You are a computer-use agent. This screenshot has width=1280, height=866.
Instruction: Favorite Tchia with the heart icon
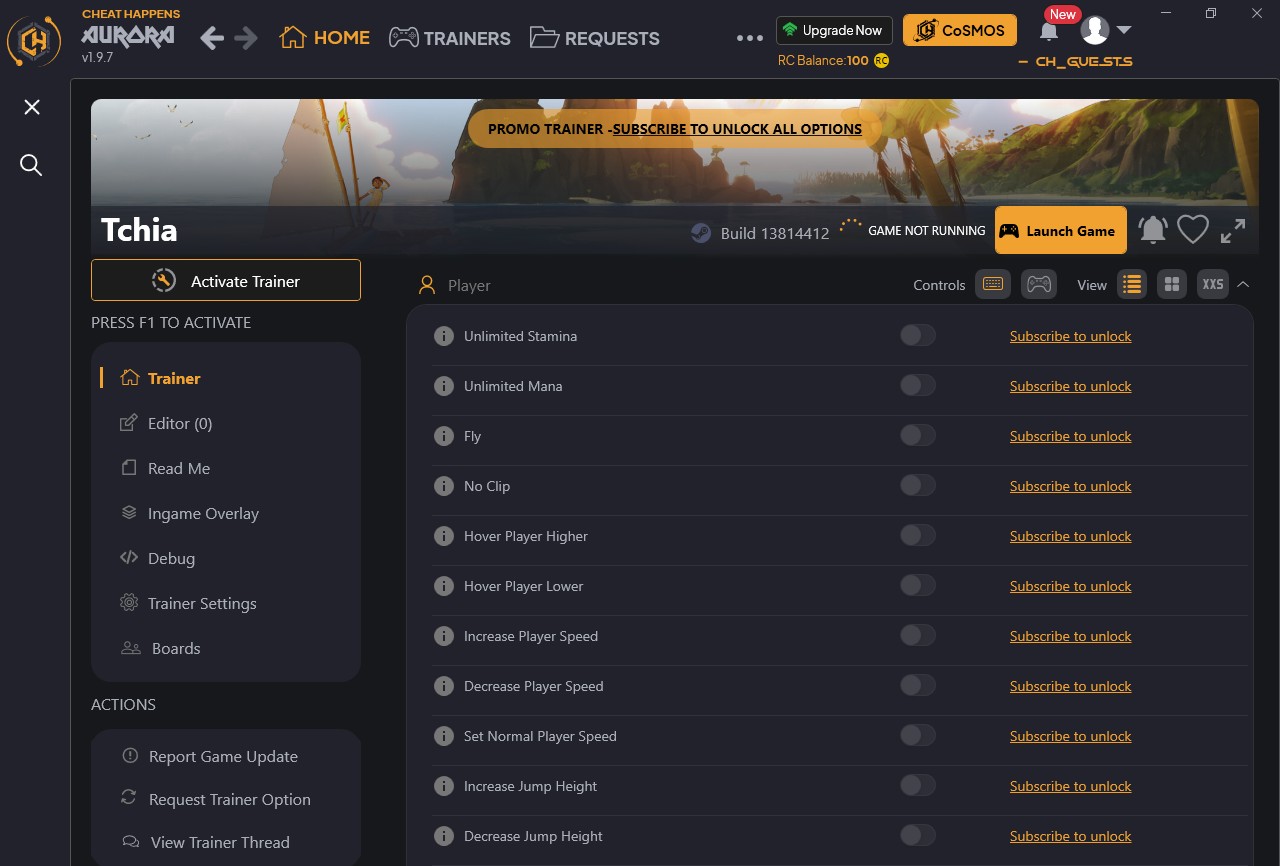(1193, 230)
